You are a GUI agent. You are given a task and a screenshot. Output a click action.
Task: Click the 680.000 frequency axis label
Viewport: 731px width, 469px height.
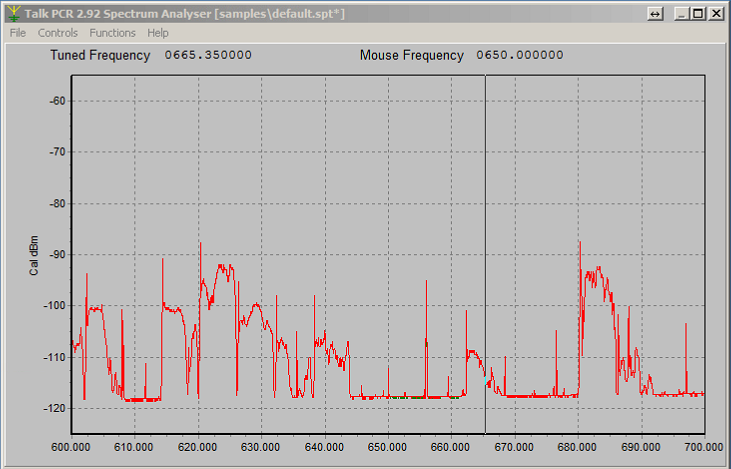(x=578, y=447)
